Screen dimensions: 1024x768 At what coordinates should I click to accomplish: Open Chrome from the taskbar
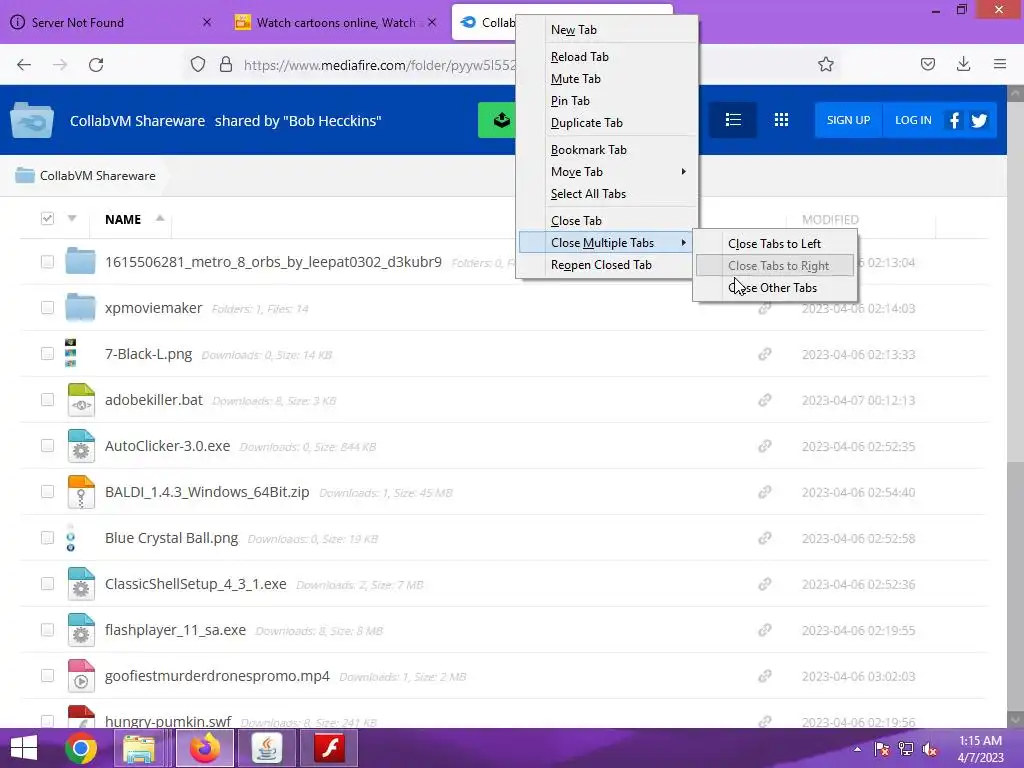(x=81, y=748)
